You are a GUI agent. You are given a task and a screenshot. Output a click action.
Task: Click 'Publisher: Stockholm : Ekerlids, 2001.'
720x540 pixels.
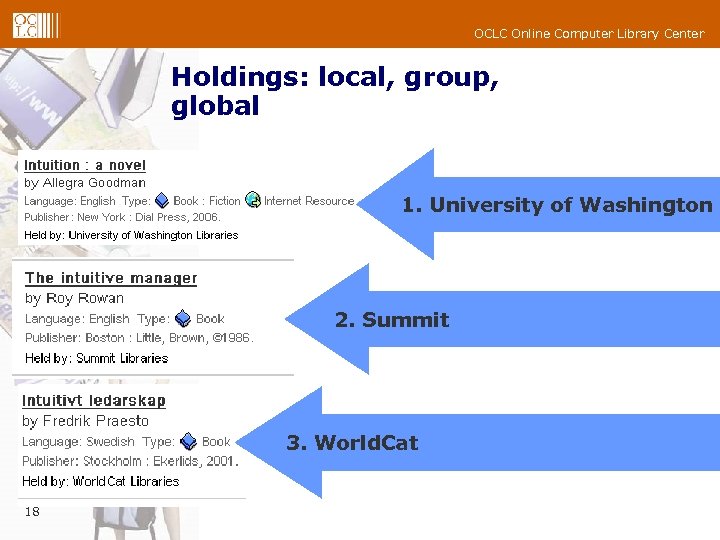[x=130, y=461]
